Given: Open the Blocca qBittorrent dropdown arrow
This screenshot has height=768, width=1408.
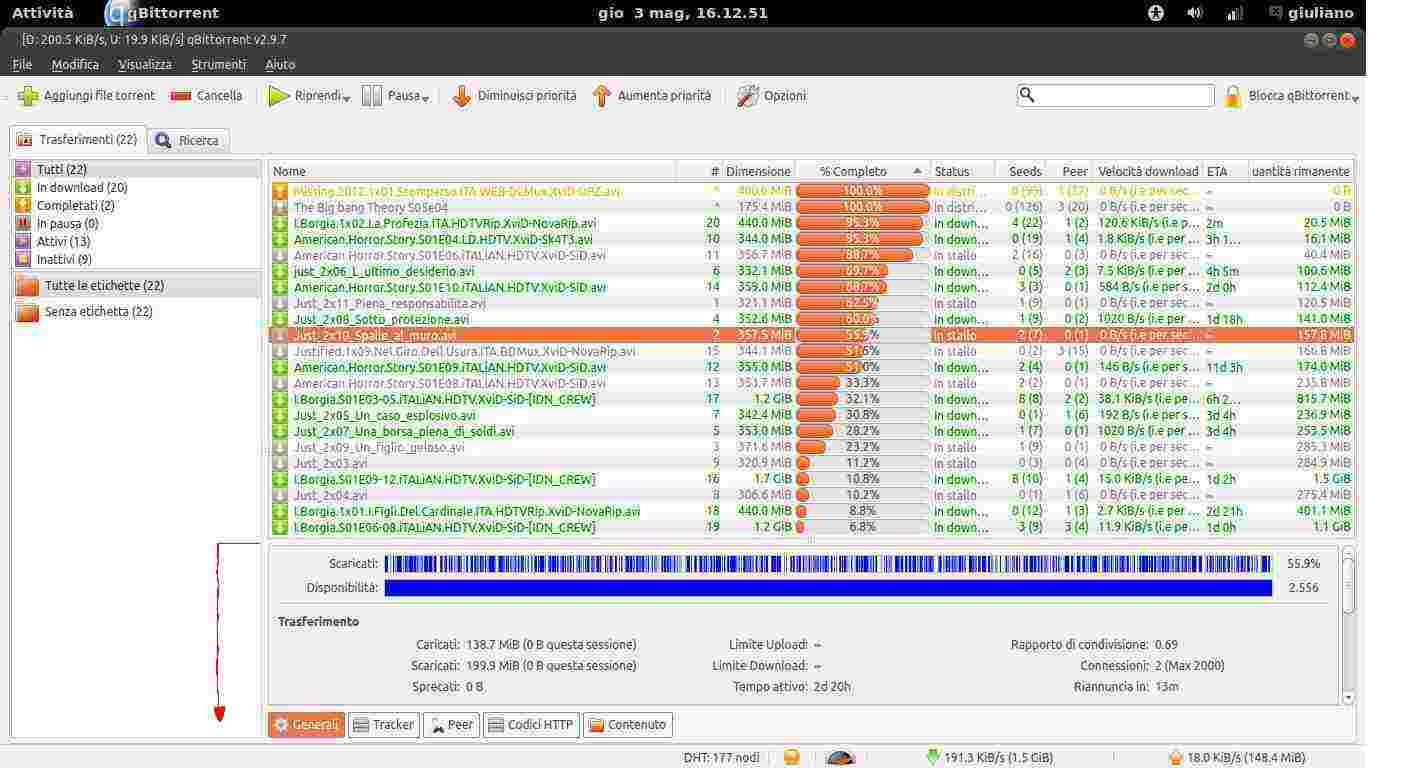Looking at the screenshot, I should coord(1355,98).
